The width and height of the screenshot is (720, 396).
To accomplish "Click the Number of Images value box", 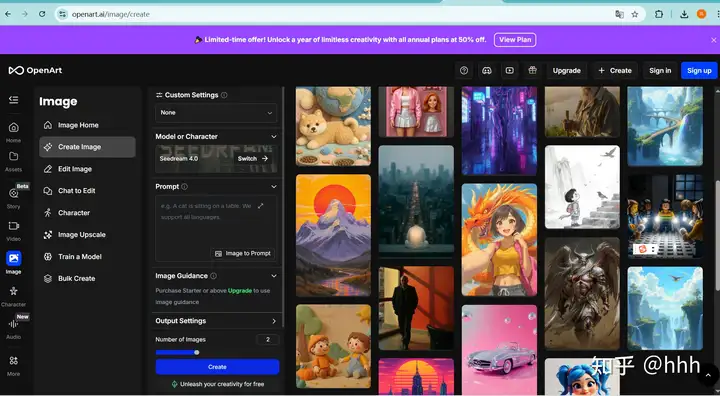I will pyautogui.click(x=268, y=339).
